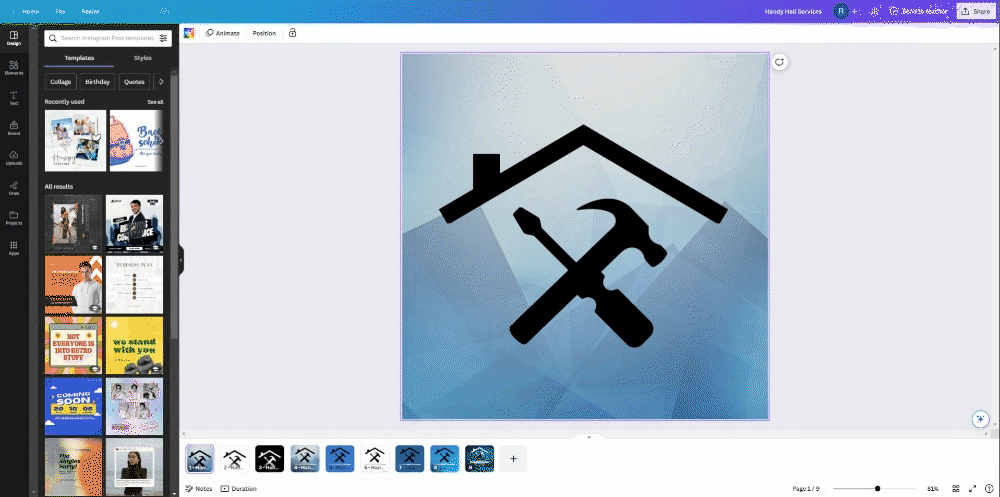Select page 1 thumbnail
Image resolution: width=1000 pixels, height=497 pixels.
200,459
